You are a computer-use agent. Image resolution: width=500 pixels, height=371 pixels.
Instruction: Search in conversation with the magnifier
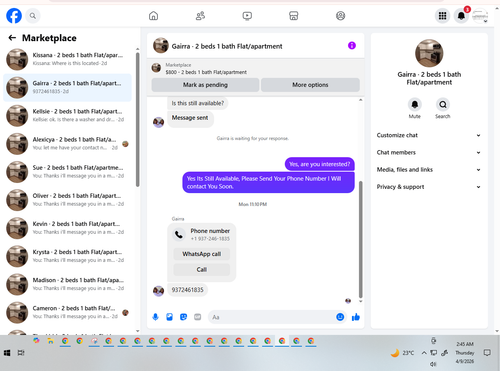coord(443,105)
